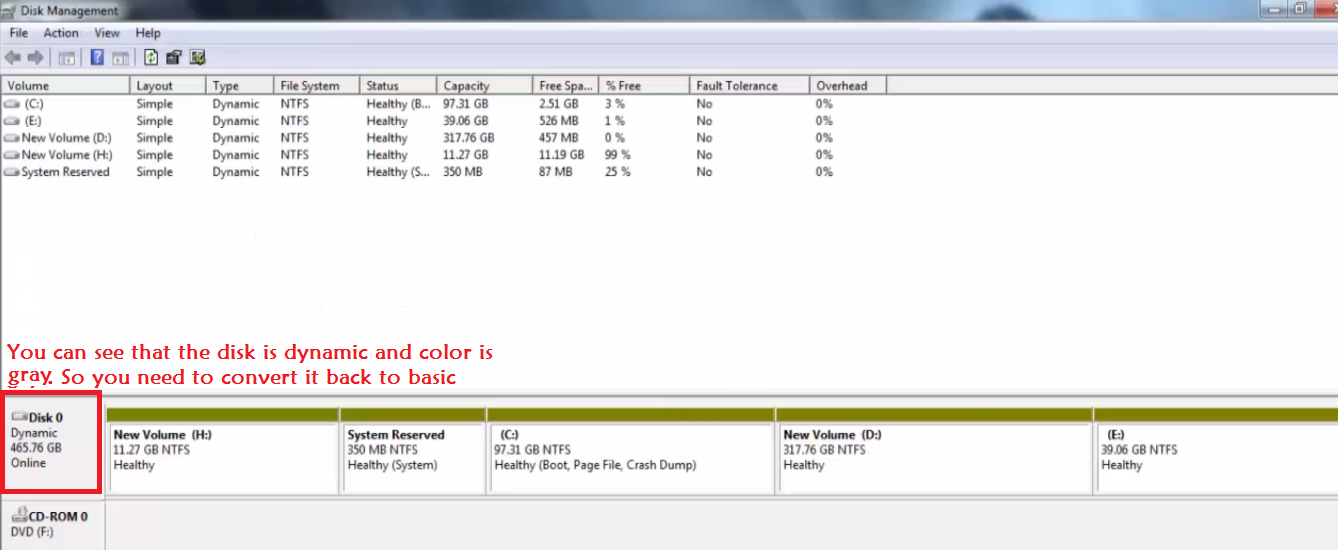Click the 317.76 GB capacity cell in list
The width and height of the screenshot is (1338, 550).
click(468, 138)
